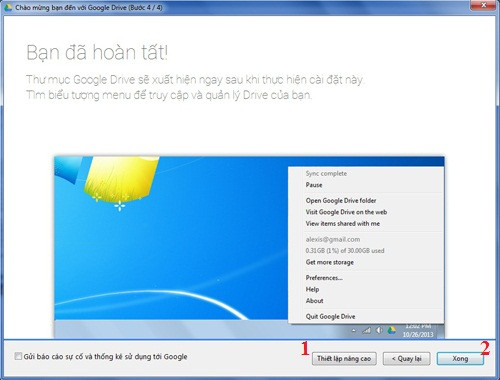
Task: Click the Google Drive tray icon in the preview image
Action: pos(392,330)
